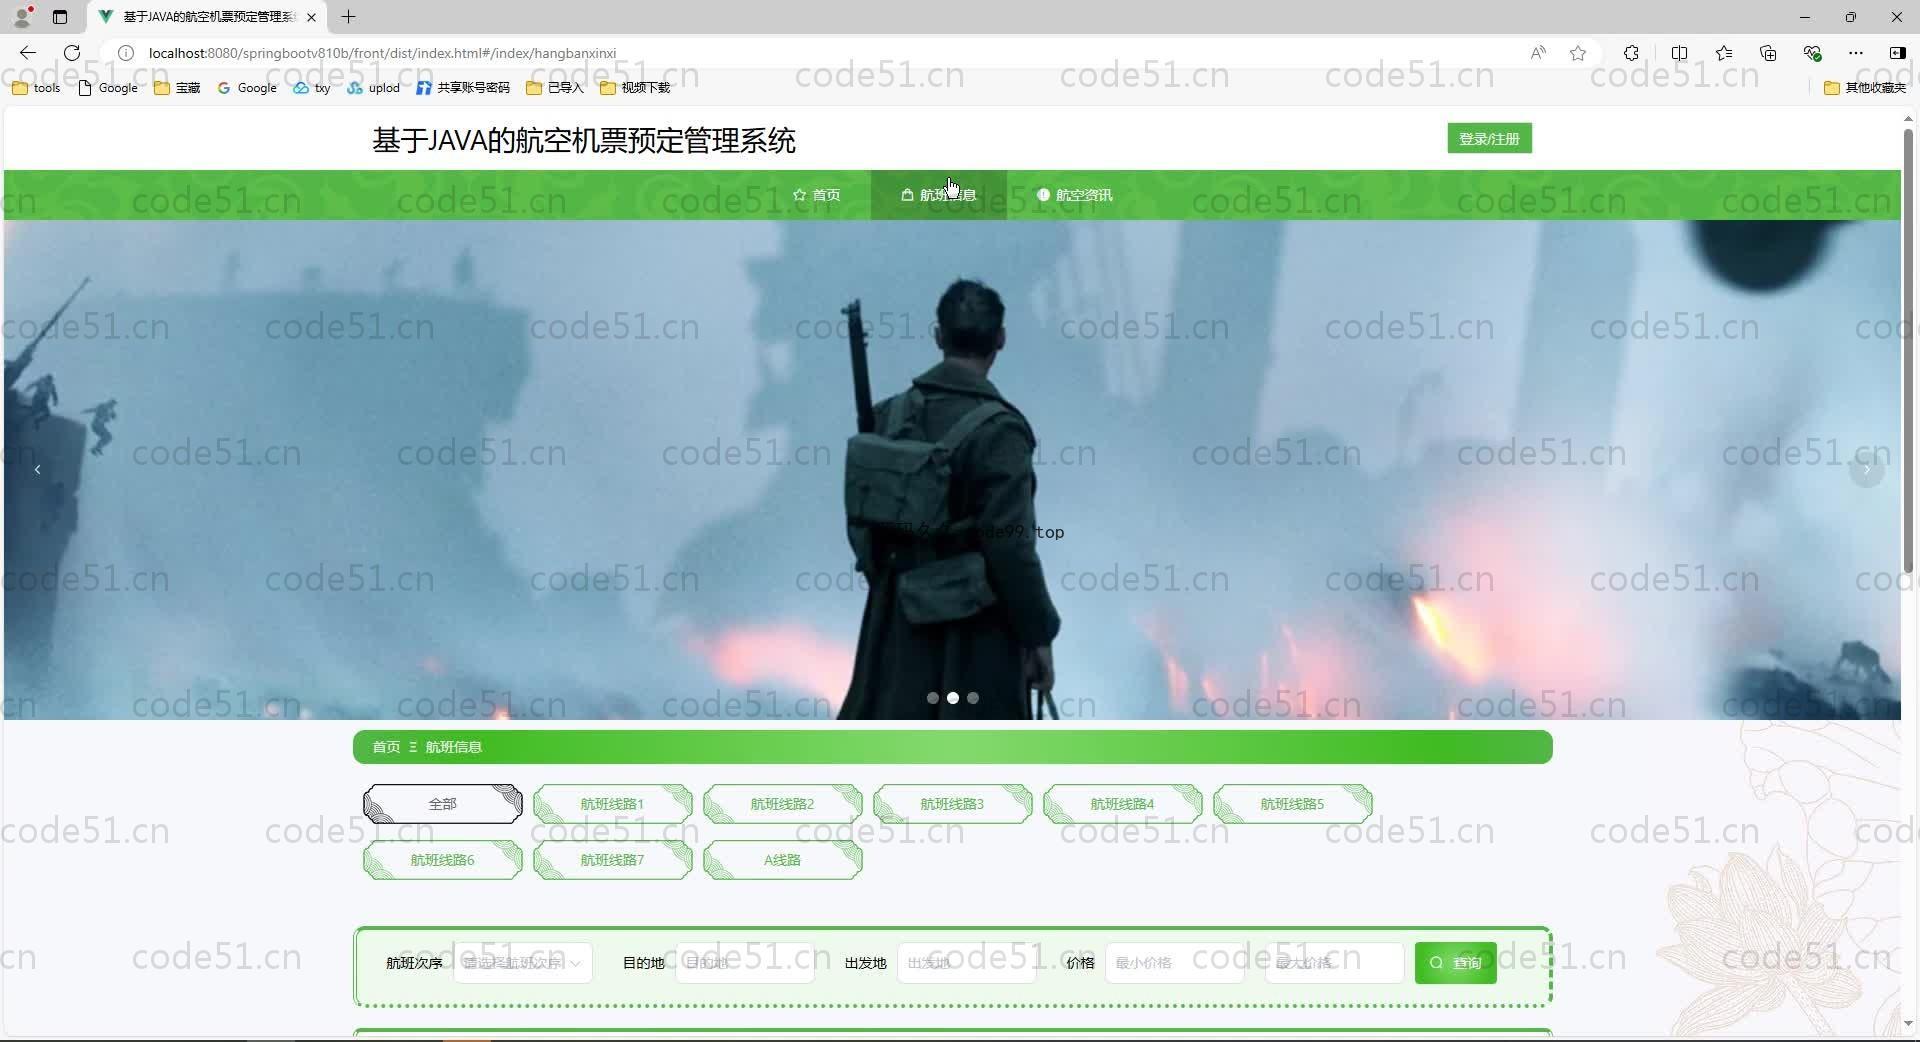Open the 其他收藏夹 folder
1920x1042 pixels.
coord(1865,88)
